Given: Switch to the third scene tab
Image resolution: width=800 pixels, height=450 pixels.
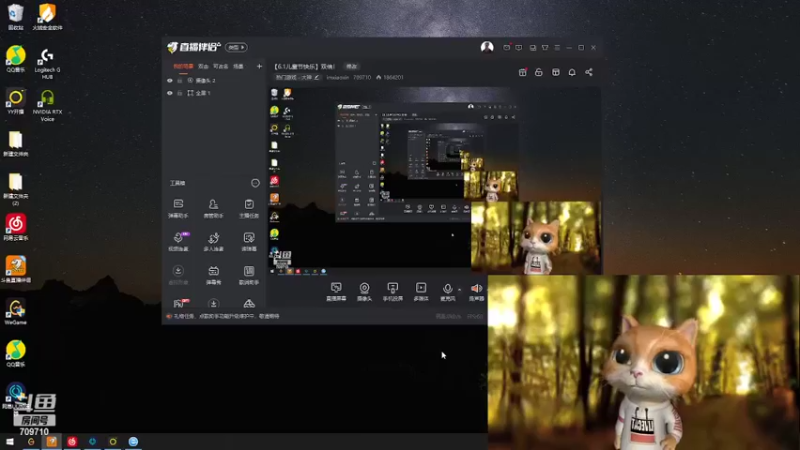Looking at the screenshot, I should (220, 66).
